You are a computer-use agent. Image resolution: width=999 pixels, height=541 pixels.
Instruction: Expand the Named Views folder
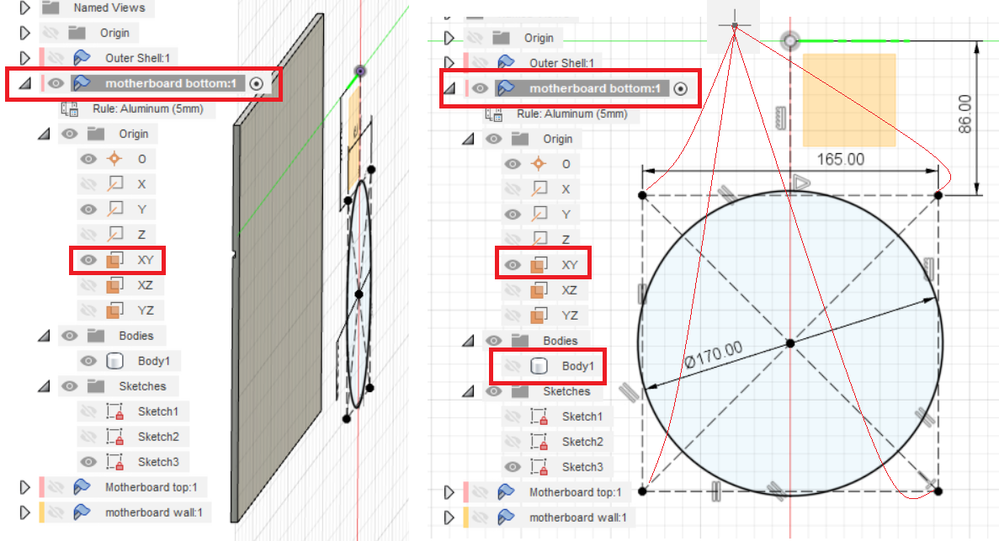(25, 8)
